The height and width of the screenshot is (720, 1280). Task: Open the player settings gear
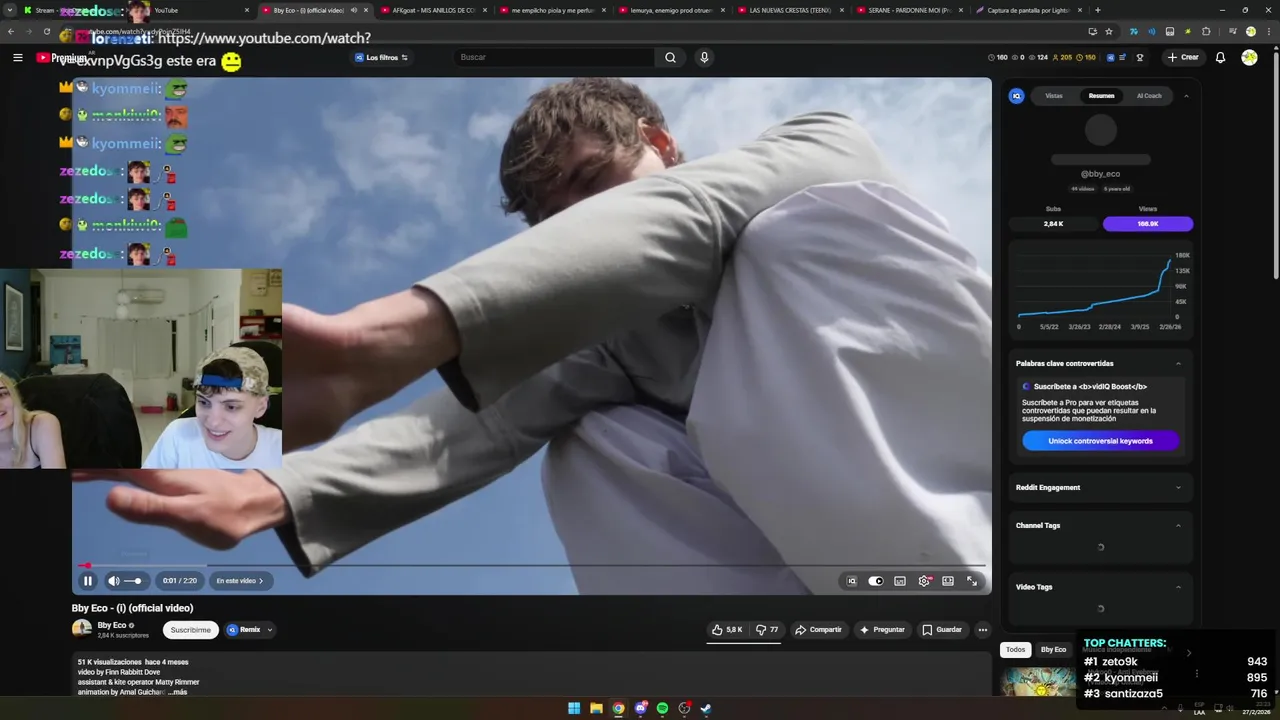924,581
